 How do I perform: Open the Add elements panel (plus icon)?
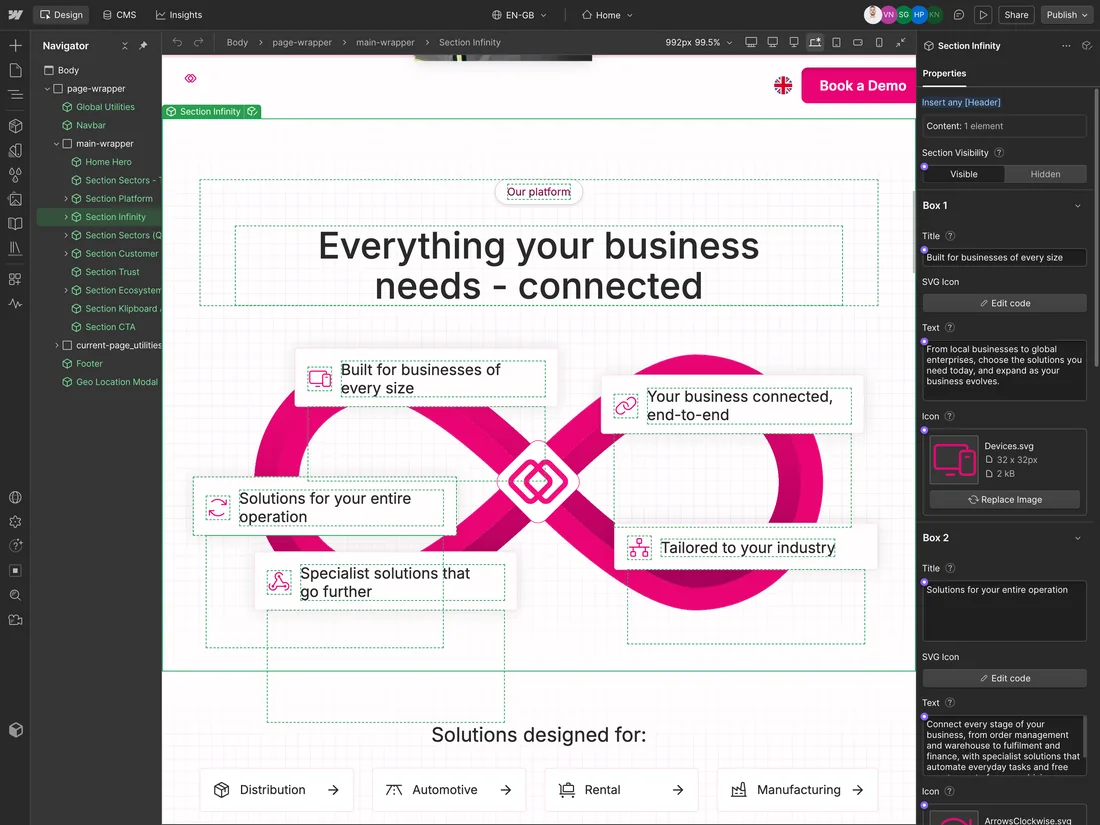(x=15, y=46)
